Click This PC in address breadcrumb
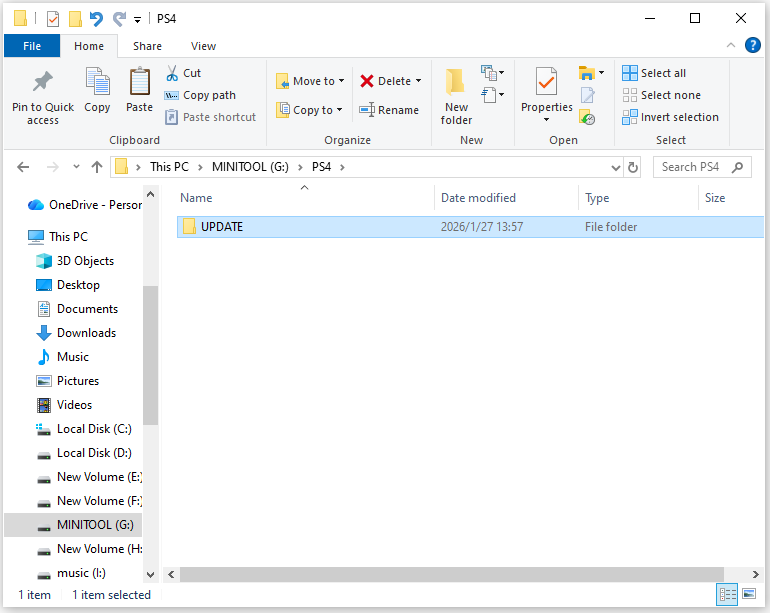 (169, 167)
